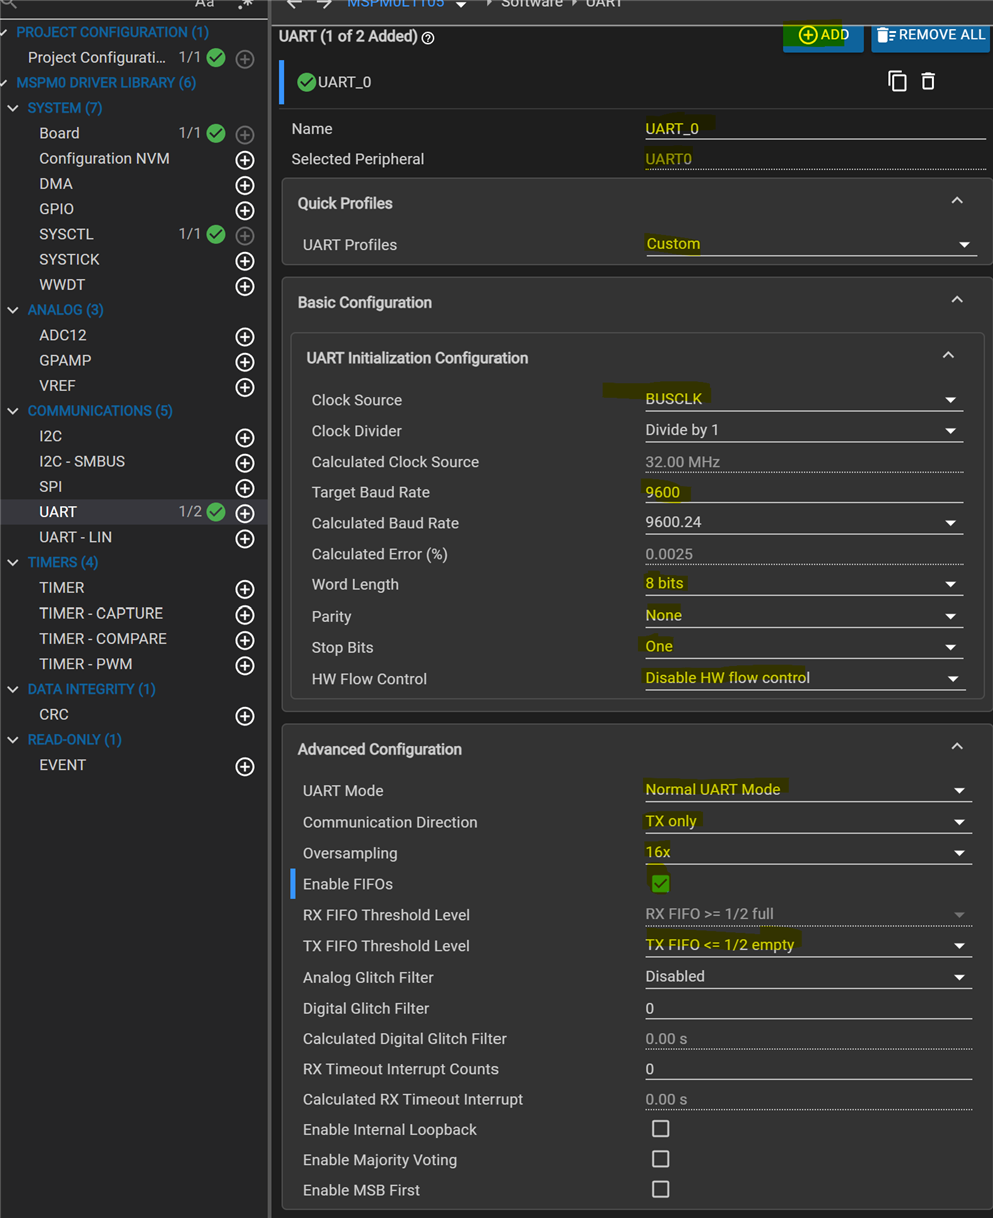
Task: Add a GPIO module with plus icon
Action: pos(244,210)
